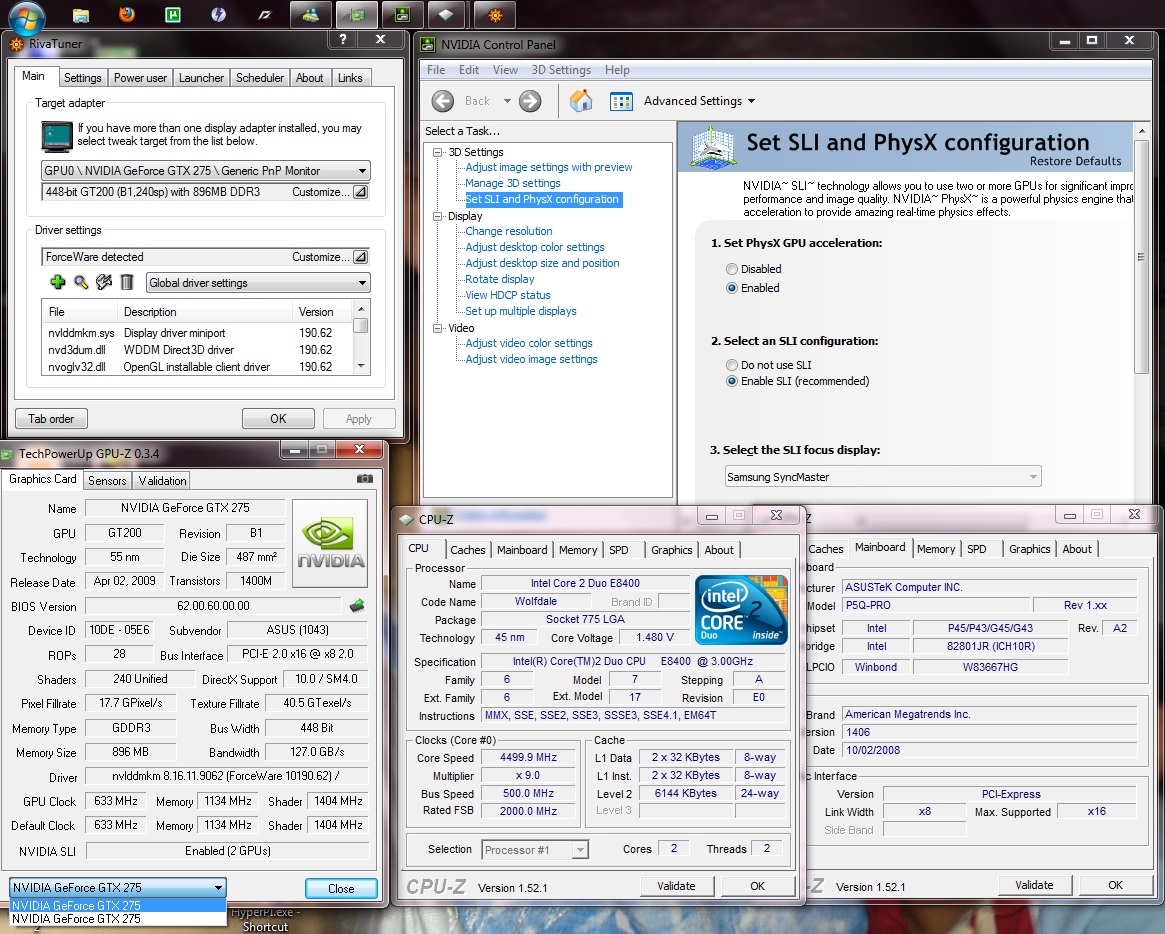1165x934 pixels.
Task: Select the Do not use SLI option
Action: (732, 365)
